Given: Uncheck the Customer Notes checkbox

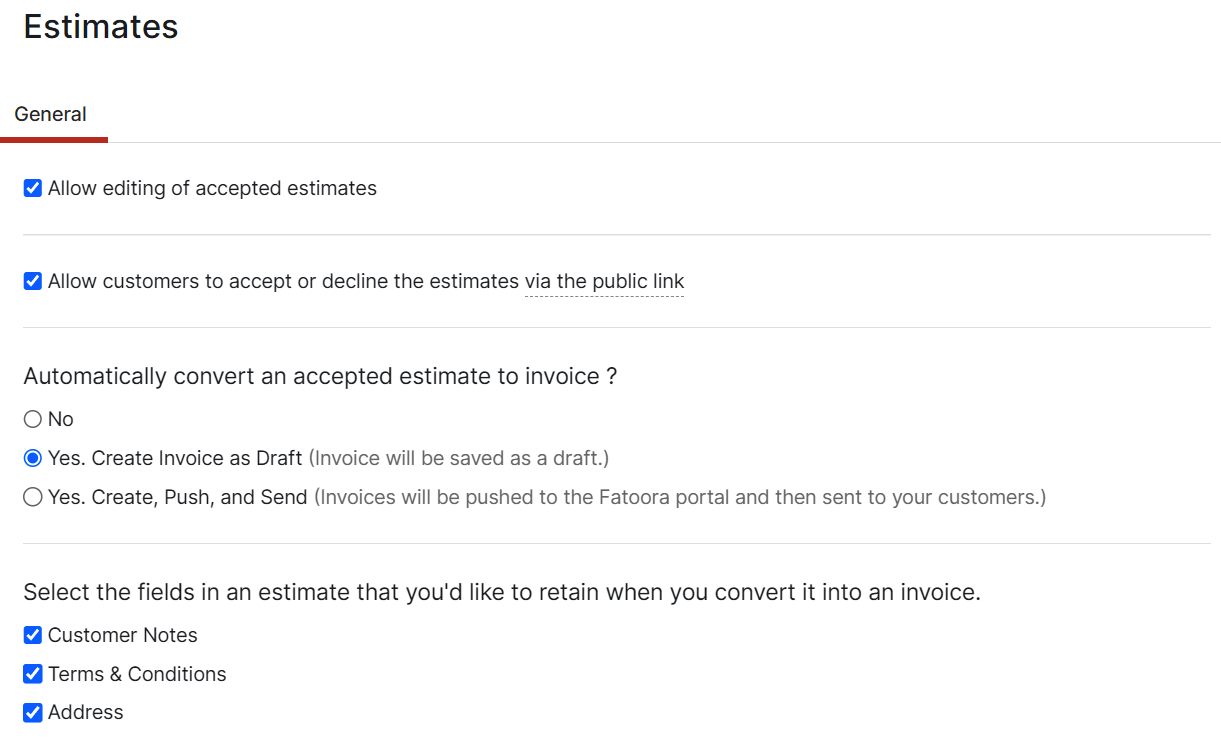Looking at the screenshot, I should point(33,635).
